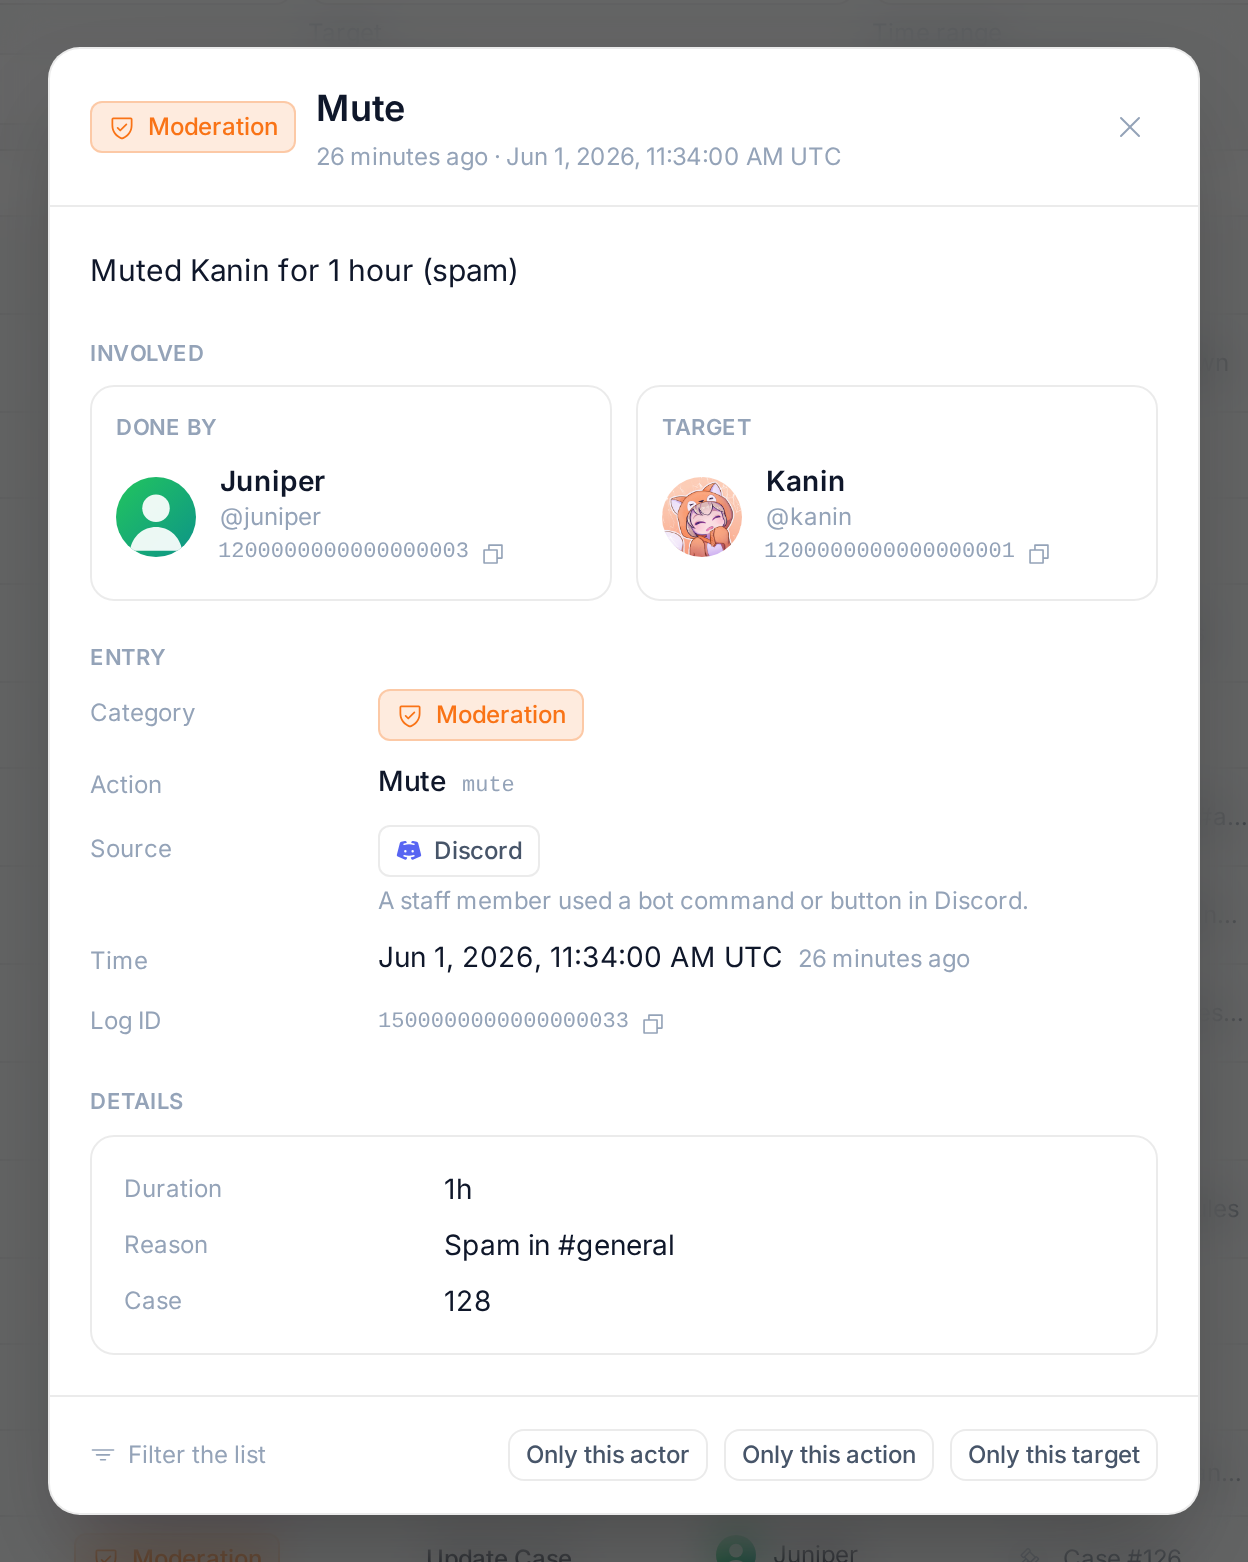Click the @kanin handle
This screenshot has width=1248, height=1562.
coord(809,517)
